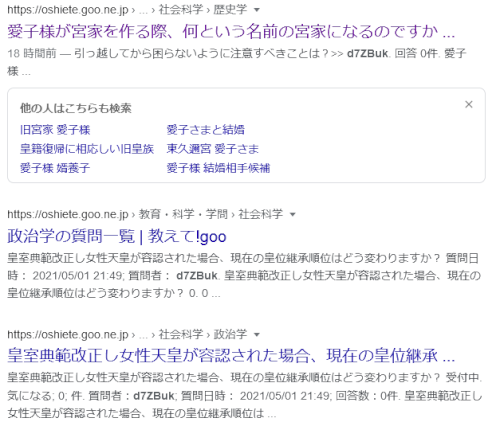This screenshot has height=422, width=500.
Task: Click the URL breadcrumb with 教育・科学・学問
Action: [x=145, y=214]
